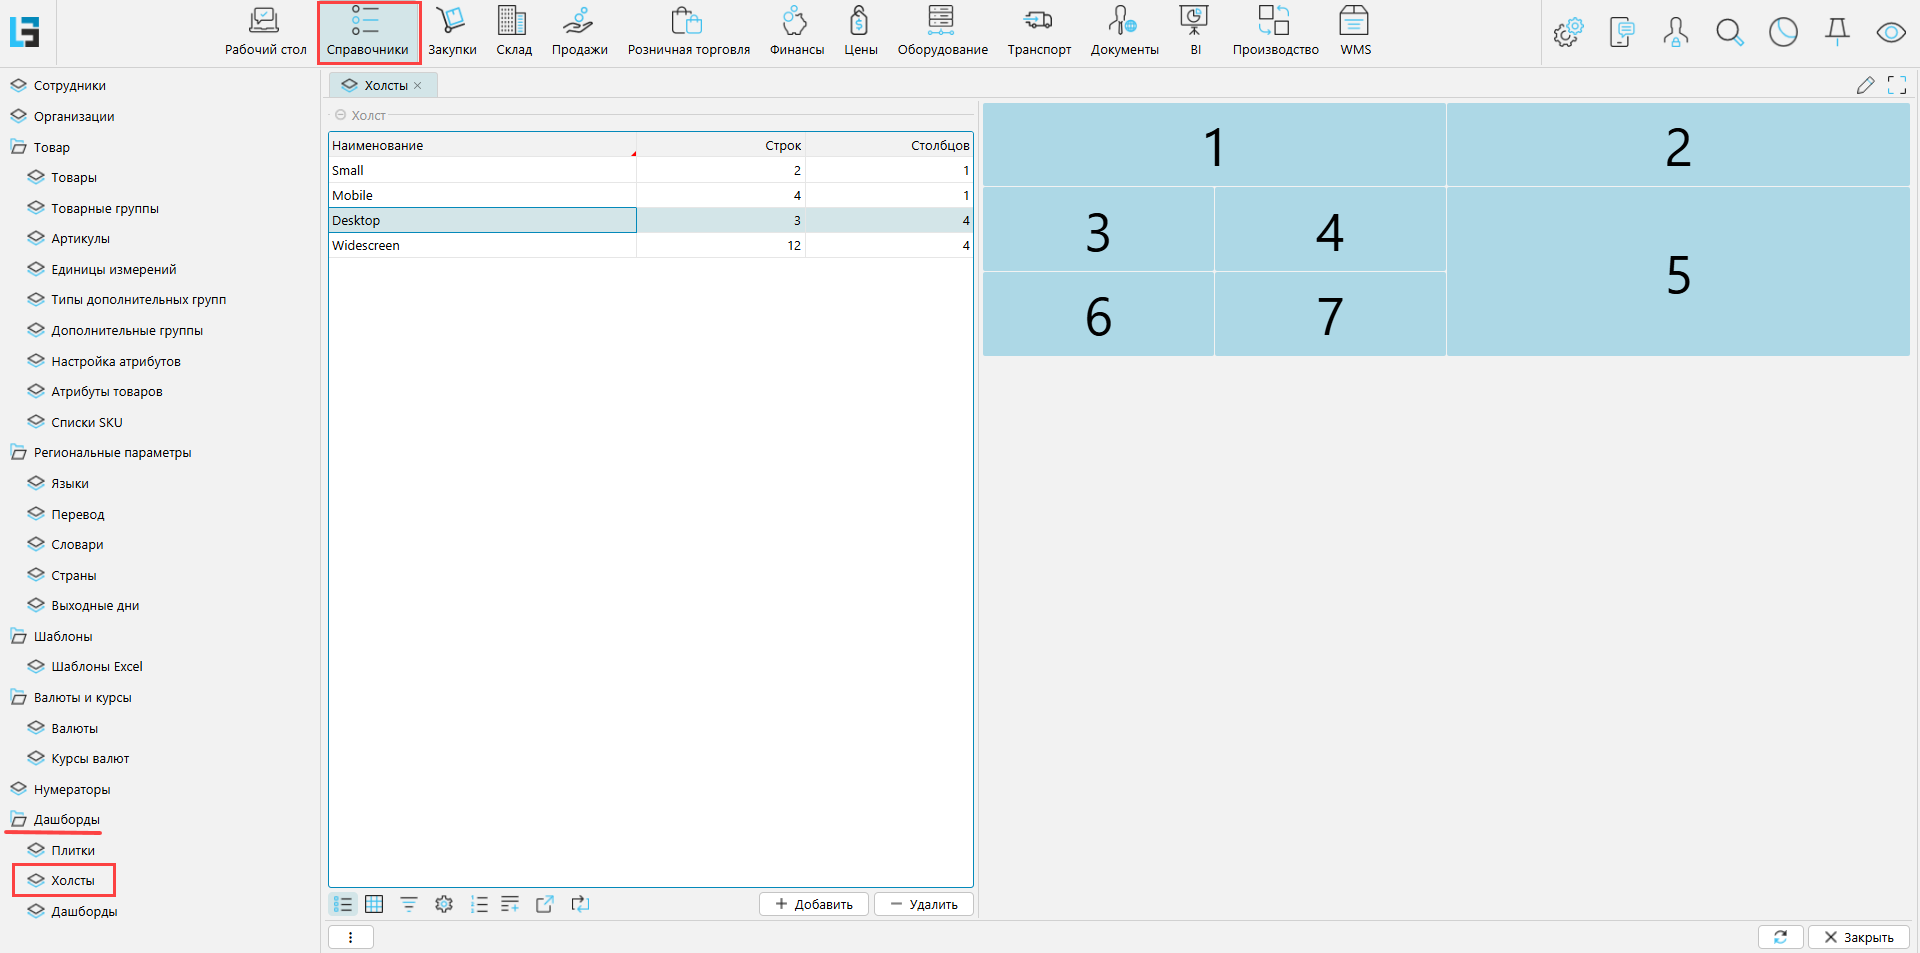Click the export external link icon

point(545,904)
